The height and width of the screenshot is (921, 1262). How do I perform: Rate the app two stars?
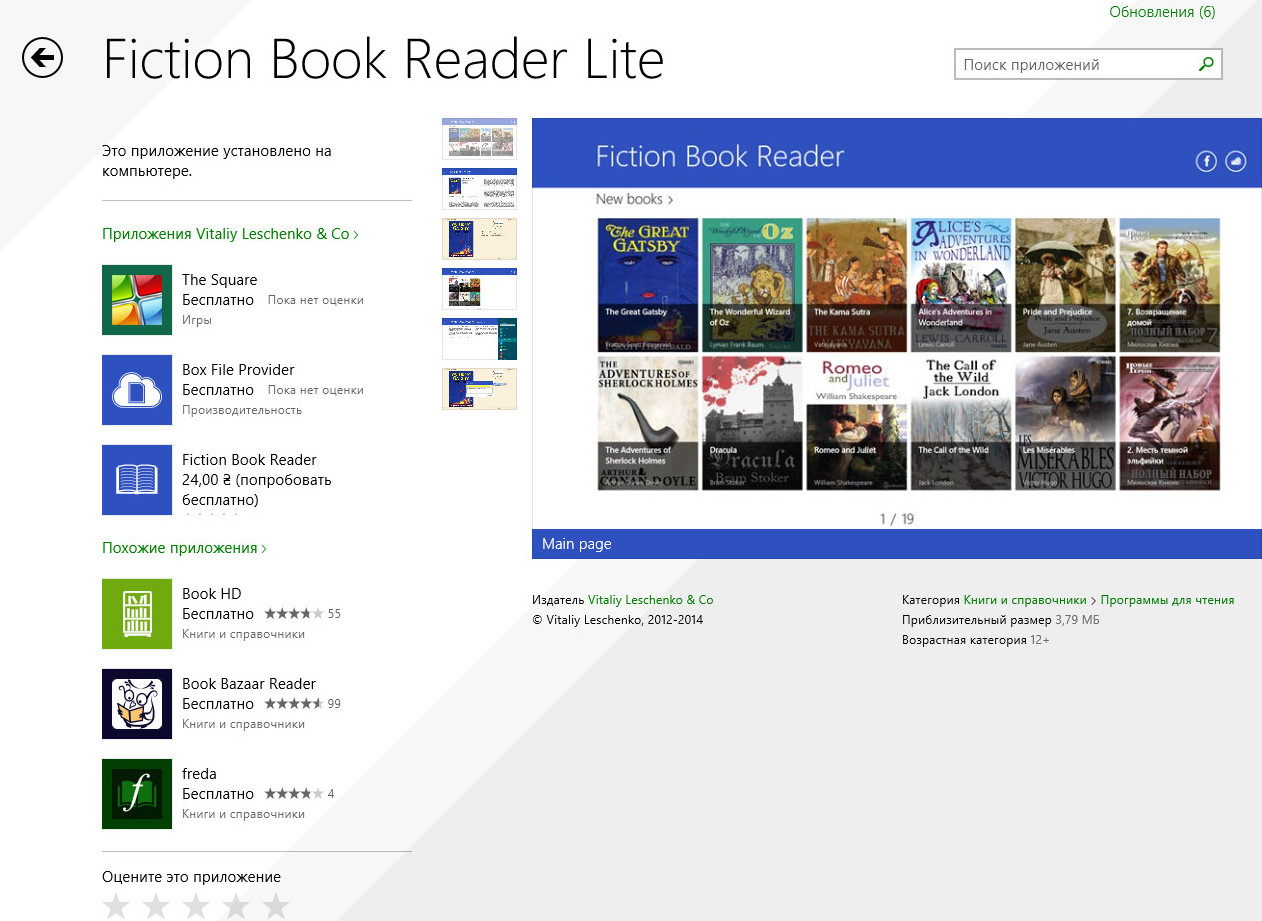click(x=156, y=906)
